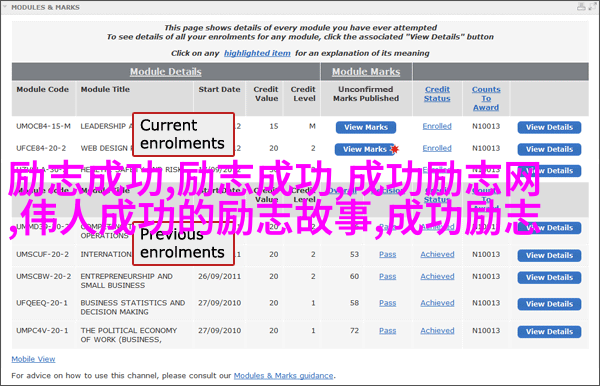The image size is (600, 386).
Task: Click start date 27/09/2010 for UMPC4V-20-1
Action: (x=219, y=331)
